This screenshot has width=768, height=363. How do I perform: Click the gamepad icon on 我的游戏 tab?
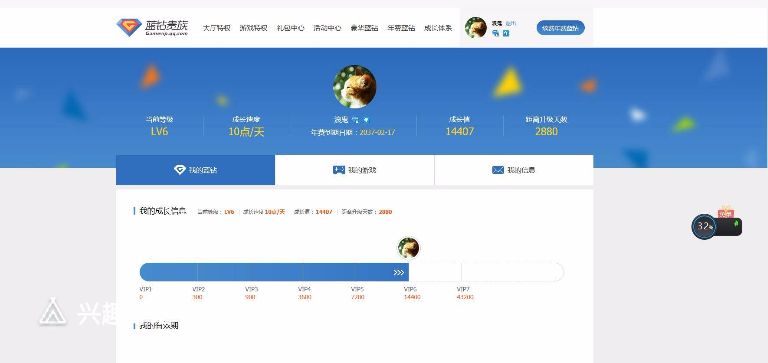click(x=339, y=170)
